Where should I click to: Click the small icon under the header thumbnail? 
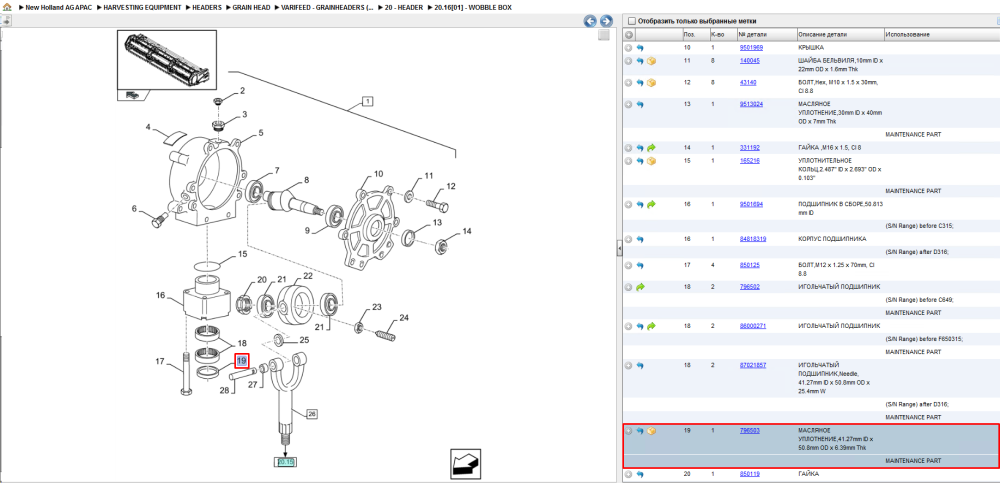[131, 95]
